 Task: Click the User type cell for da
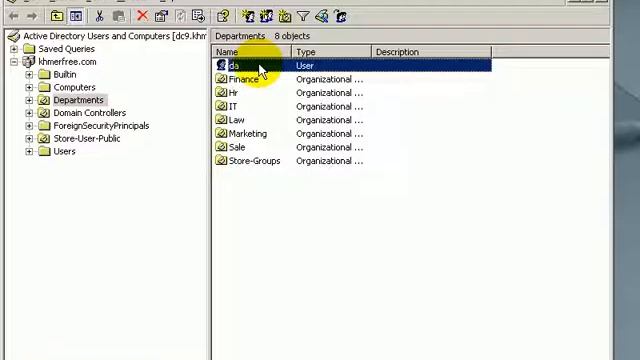pos(305,66)
